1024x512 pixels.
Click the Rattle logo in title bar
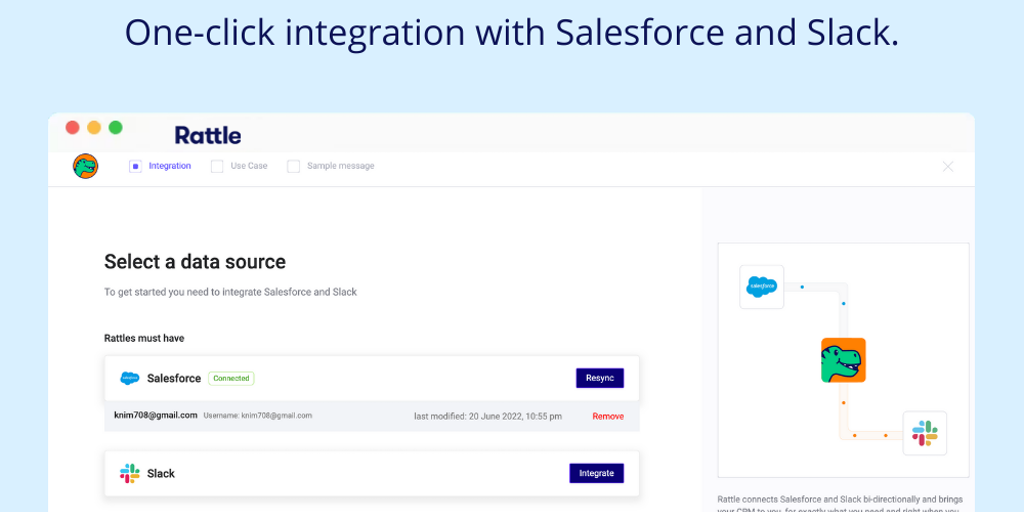208,135
